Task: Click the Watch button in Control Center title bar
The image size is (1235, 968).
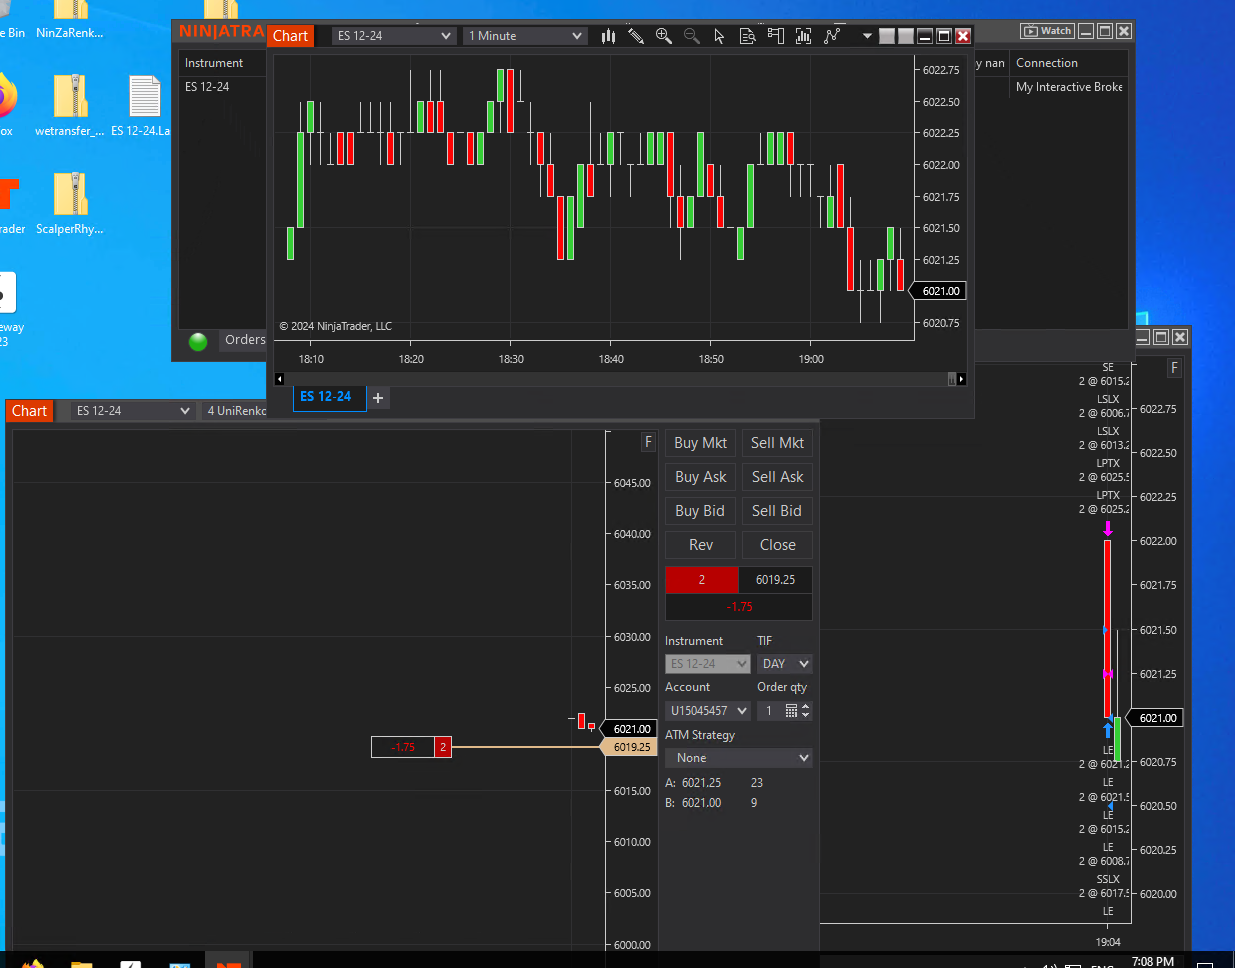Action: (x=1047, y=31)
